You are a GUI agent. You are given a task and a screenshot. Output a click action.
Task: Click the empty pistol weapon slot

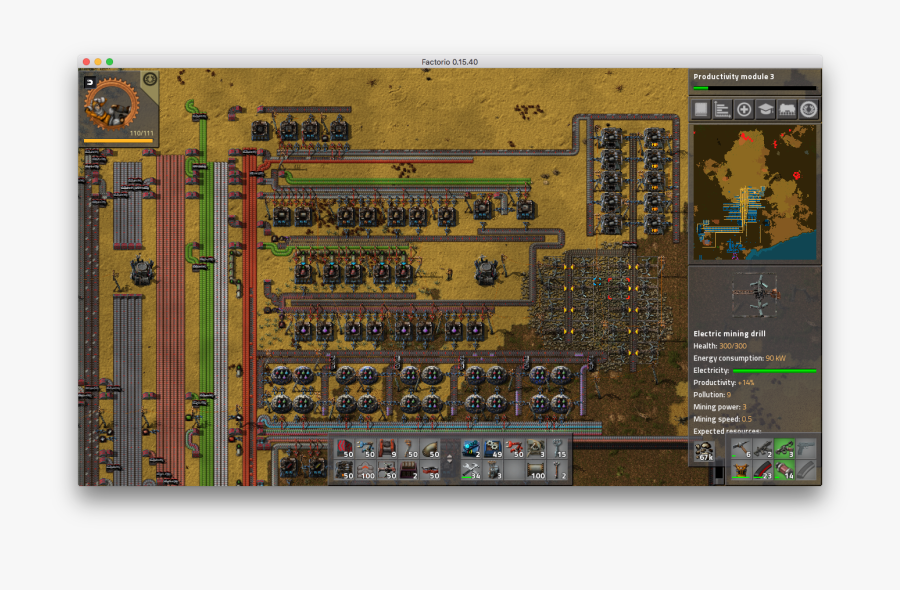806,450
